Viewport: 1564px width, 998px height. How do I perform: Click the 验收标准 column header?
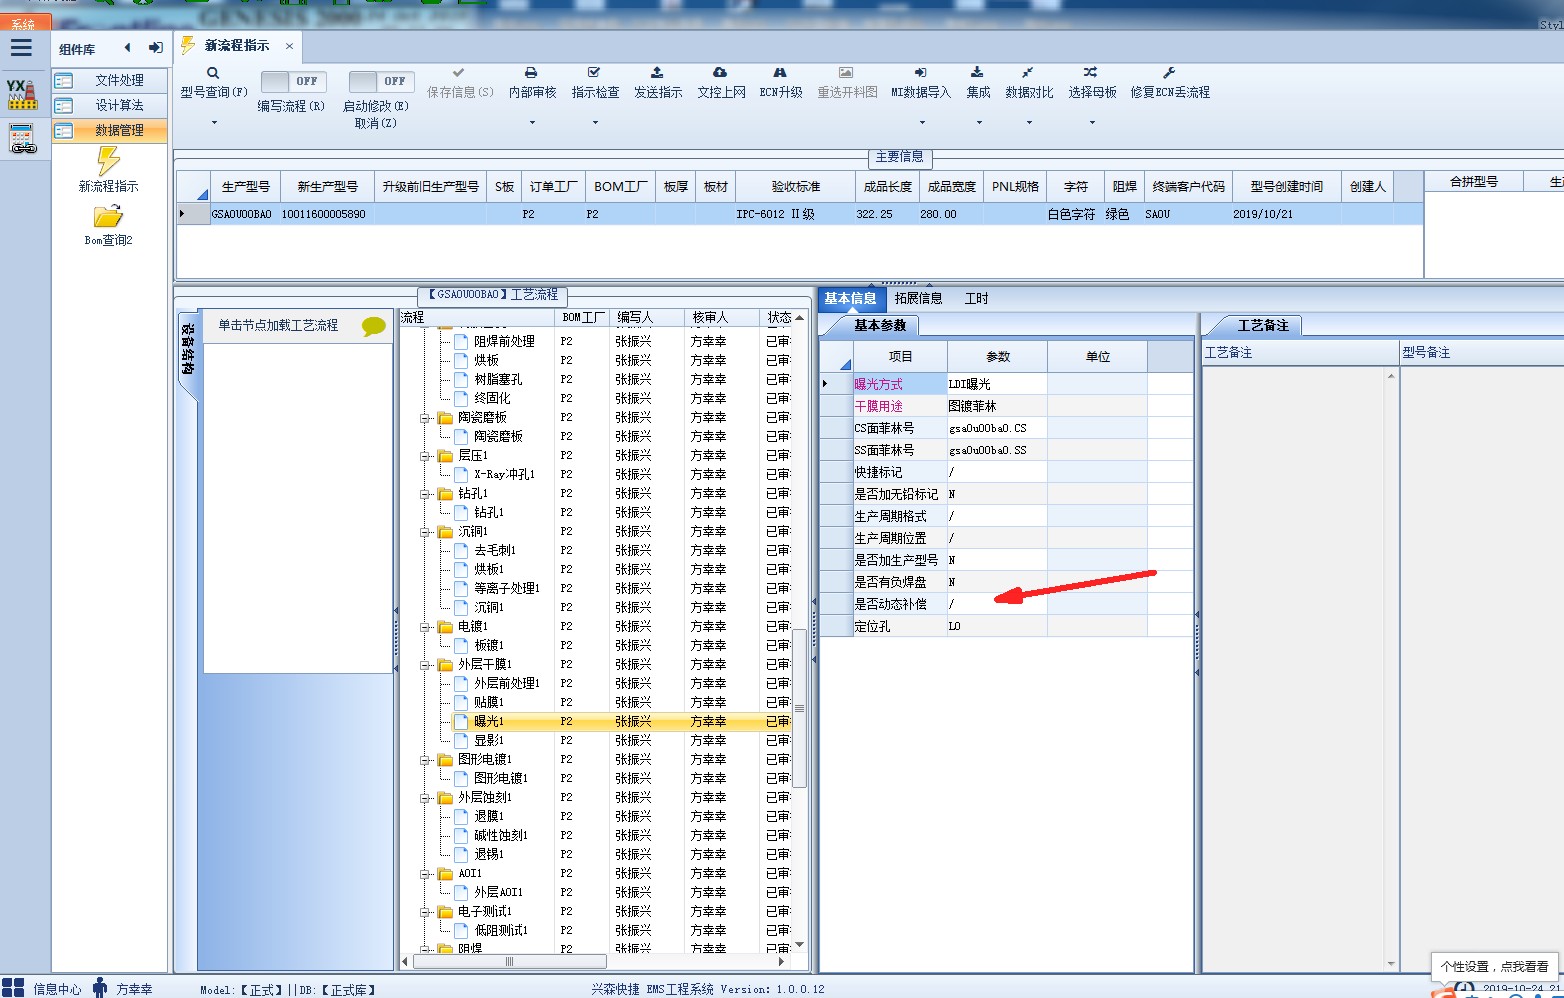795,187
